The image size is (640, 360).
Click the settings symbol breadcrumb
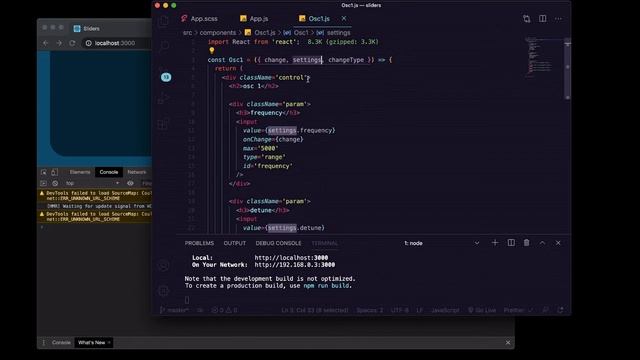[333, 33]
